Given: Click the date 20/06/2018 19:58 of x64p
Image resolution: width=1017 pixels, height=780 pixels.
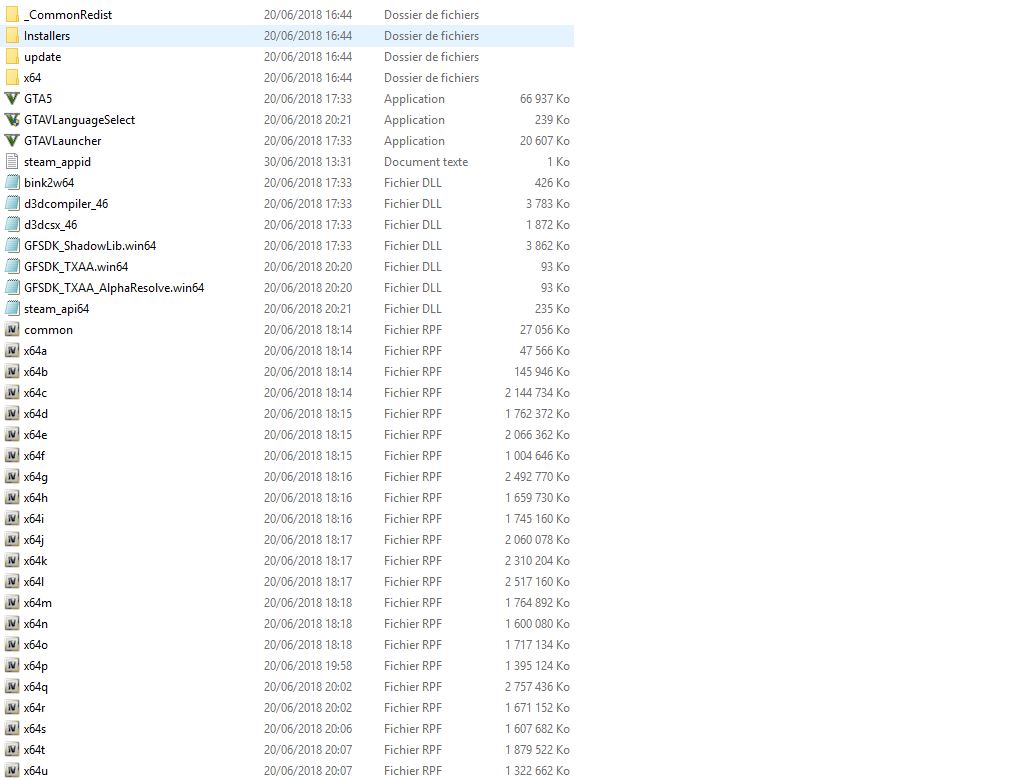Looking at the screenshot, I should coord(307,666).
